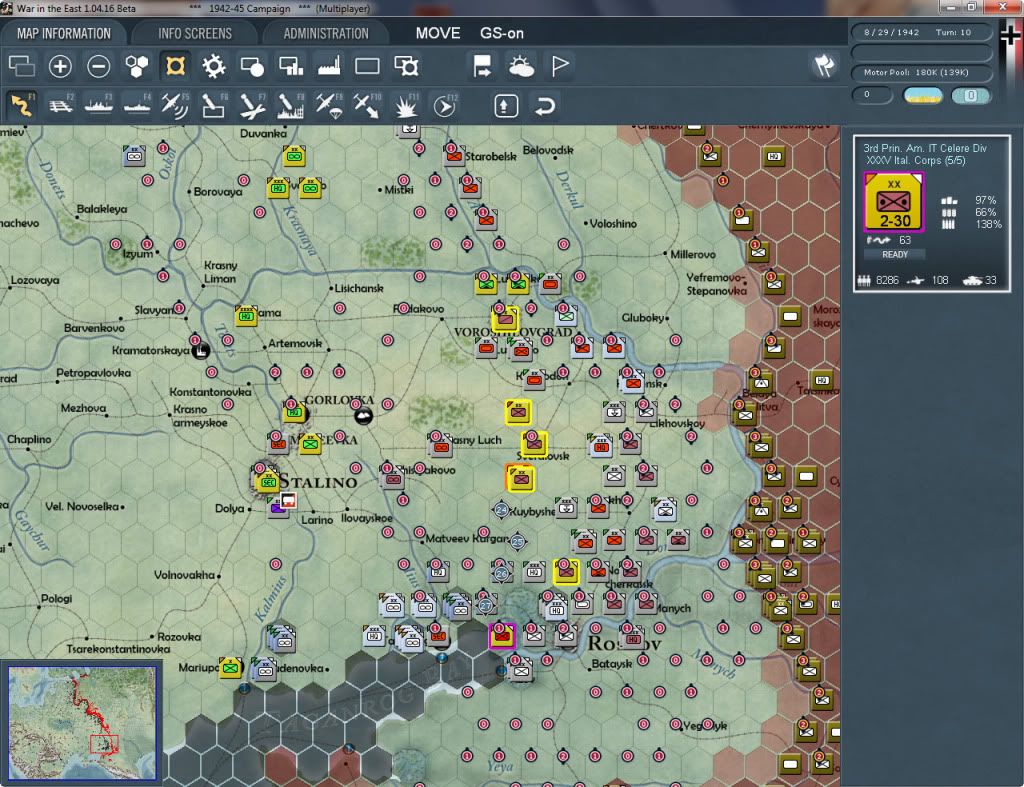Show the weather using sun-cloud icon
This screenshot has height=787, width=1024.
pos(521,66)
